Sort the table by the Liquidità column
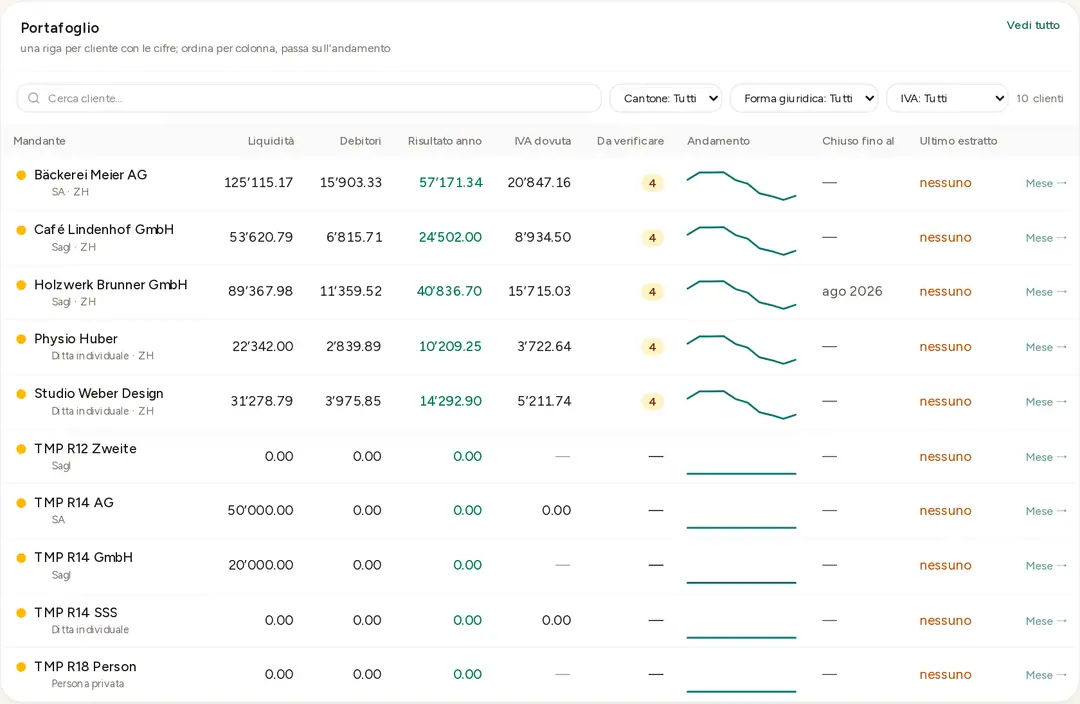Screen dimensions: 1080x704 point(271,141)
